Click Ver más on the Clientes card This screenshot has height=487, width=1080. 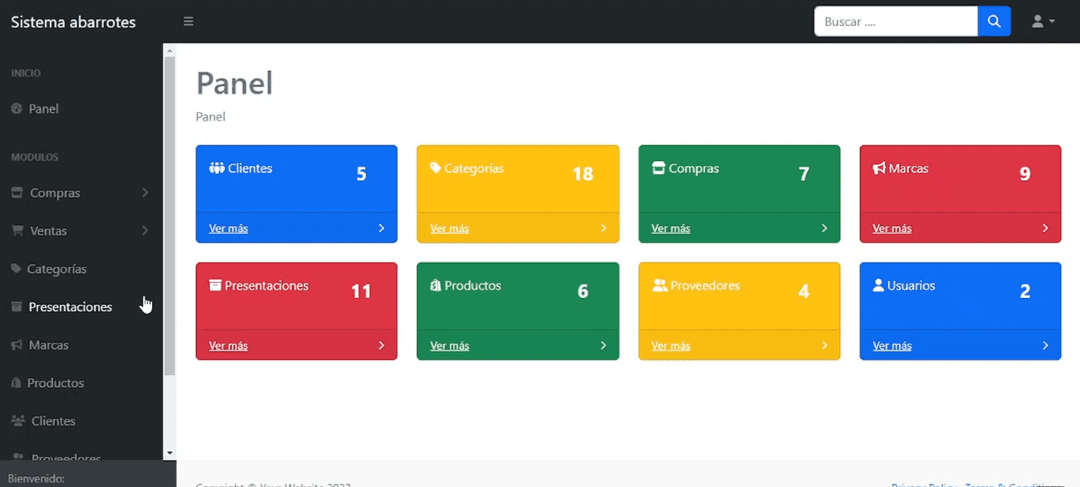tap(228, 228)
